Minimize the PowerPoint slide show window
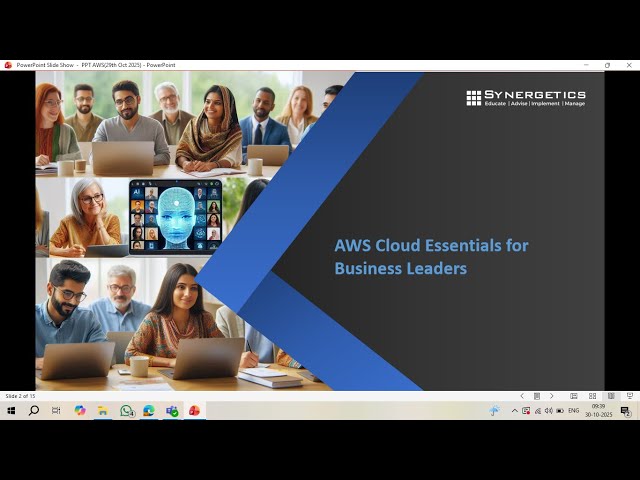The width and height of the screenshot is (640, 480). [x=586, y=65]
